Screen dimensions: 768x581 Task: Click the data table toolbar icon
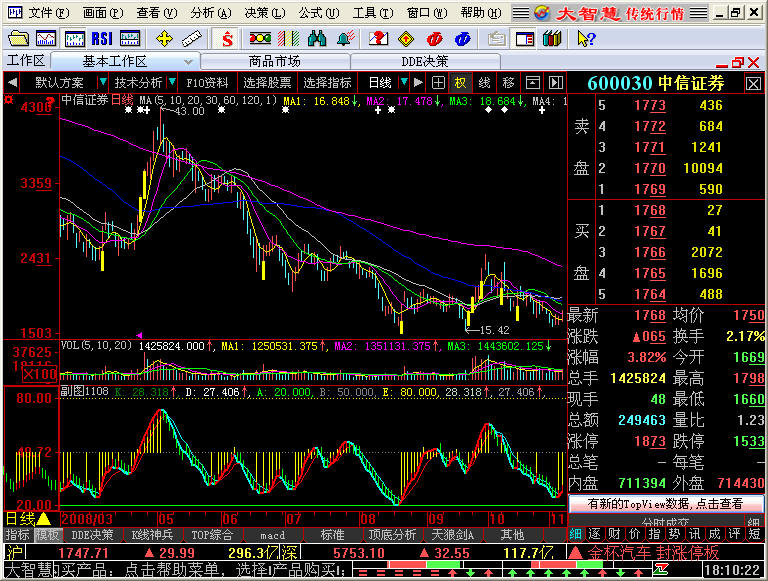click(129, 38)
